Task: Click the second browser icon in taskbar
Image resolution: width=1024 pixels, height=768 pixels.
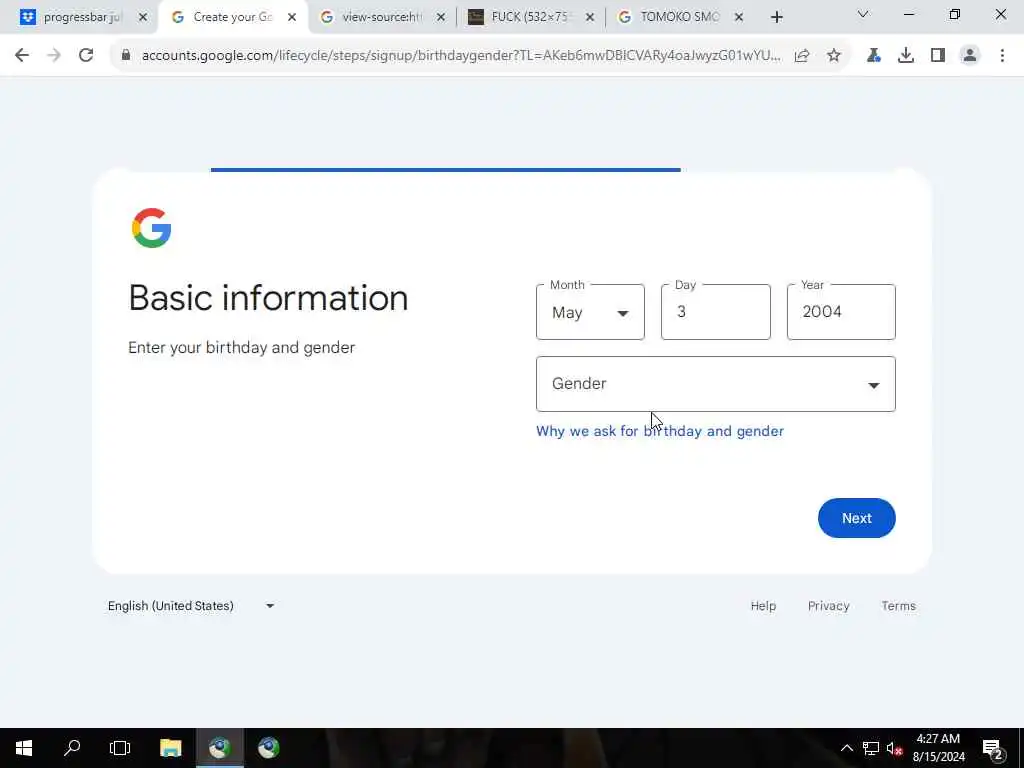Action: click(x=268, y=748)
